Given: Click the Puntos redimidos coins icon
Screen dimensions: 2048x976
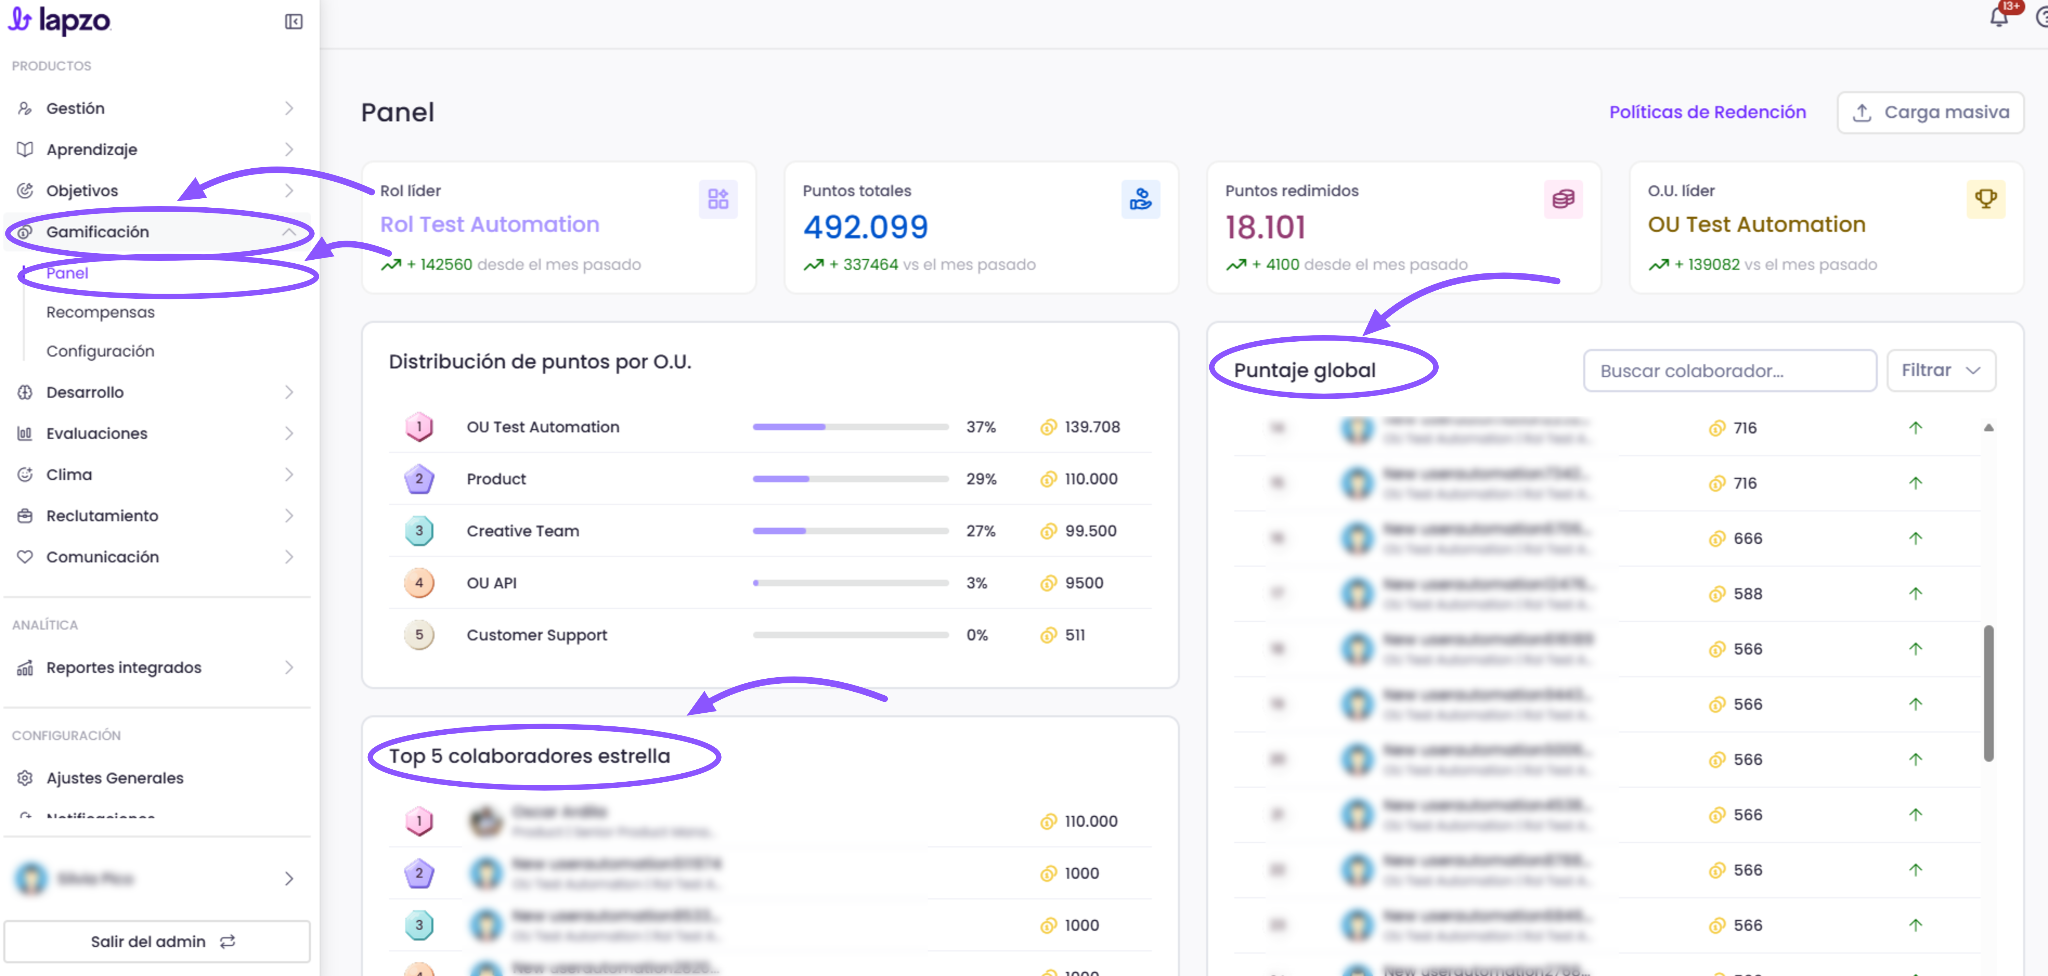Looking at the screenshot, I should tap(1563, 199).
